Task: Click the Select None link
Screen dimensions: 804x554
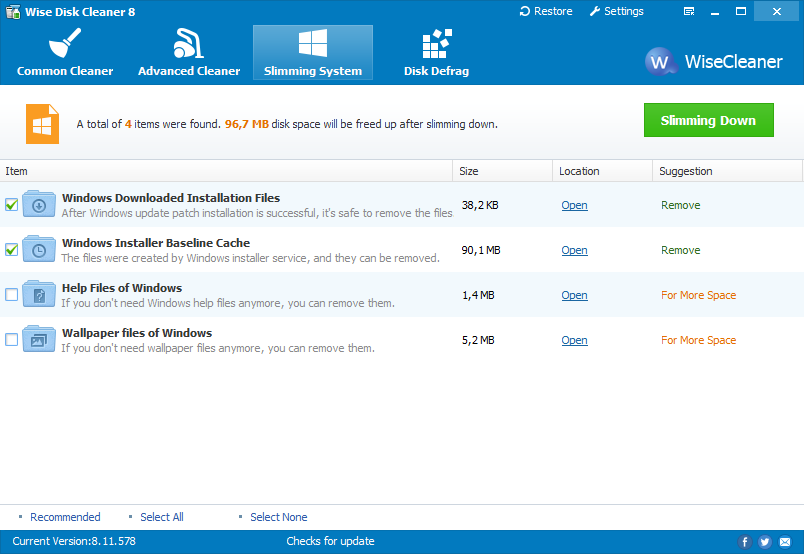Action: [x=278, y=517]
